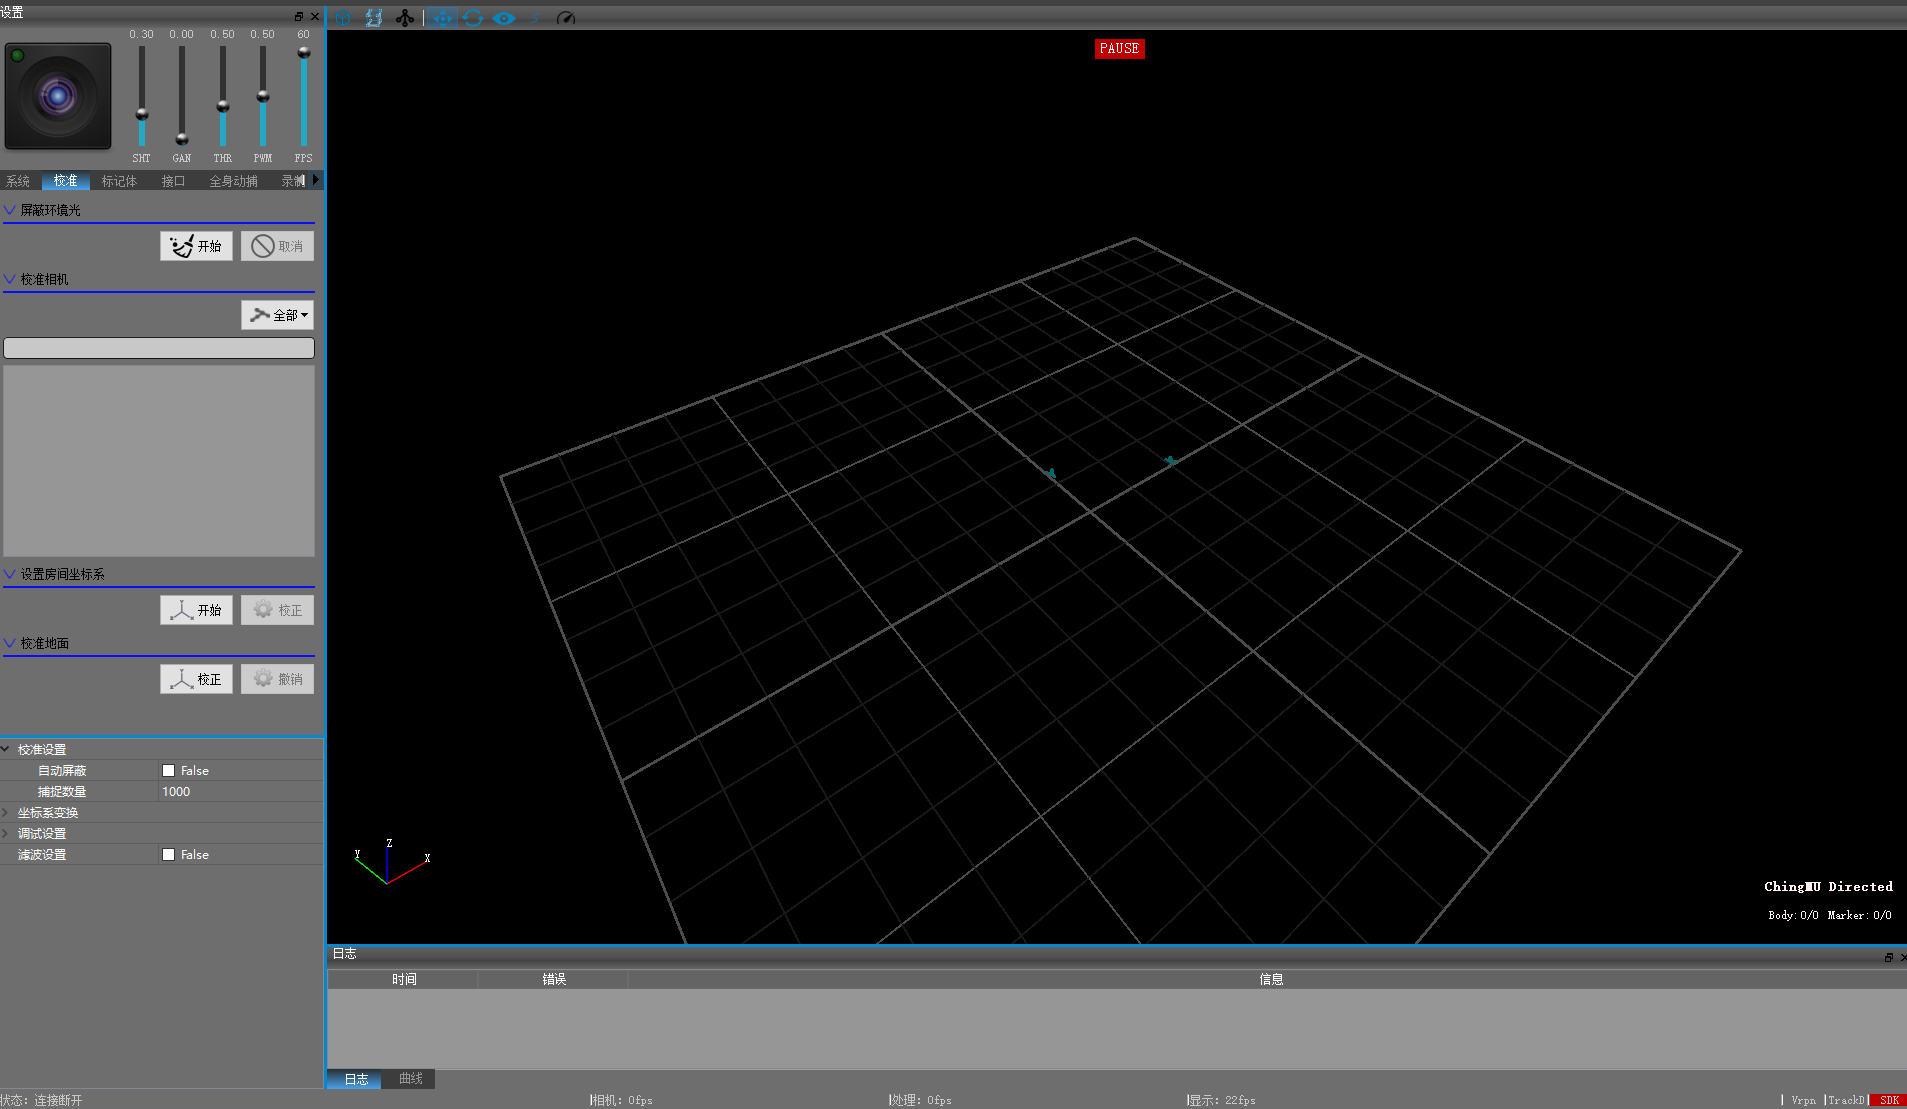Click the 取消 button

[277, 246]
